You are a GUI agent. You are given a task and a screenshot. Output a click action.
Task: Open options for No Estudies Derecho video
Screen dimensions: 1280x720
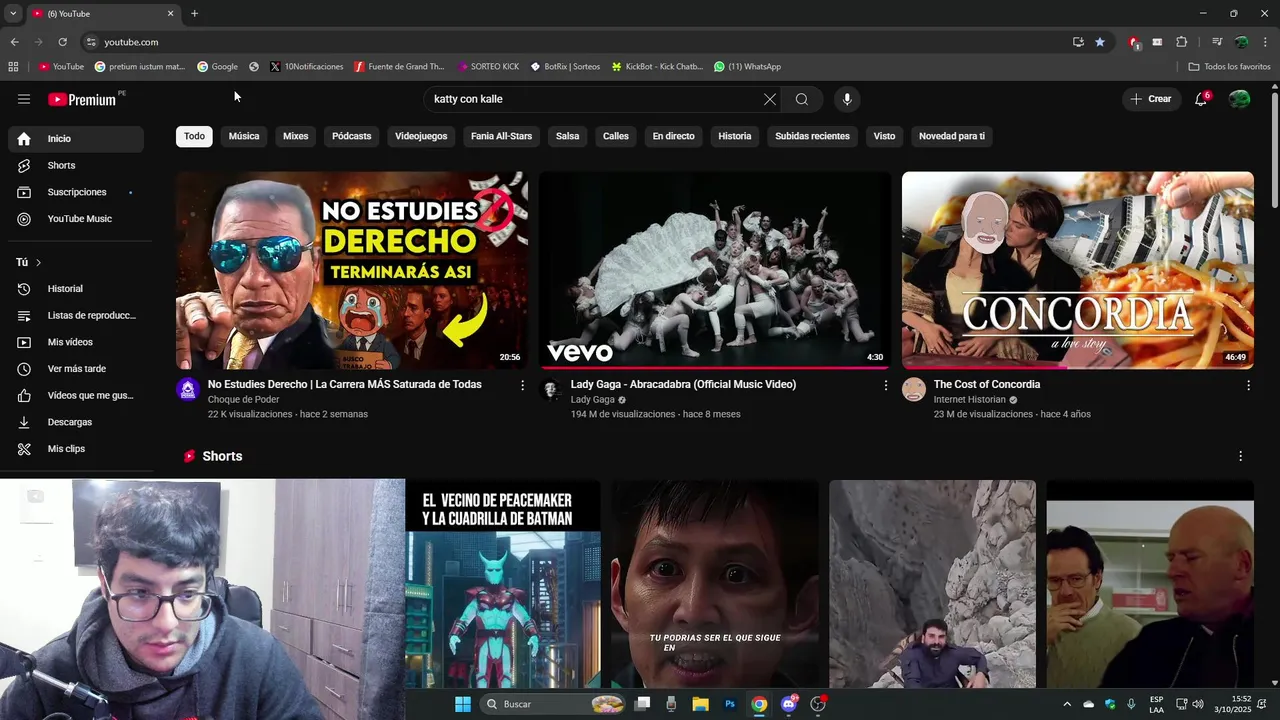tap(522, 385)
